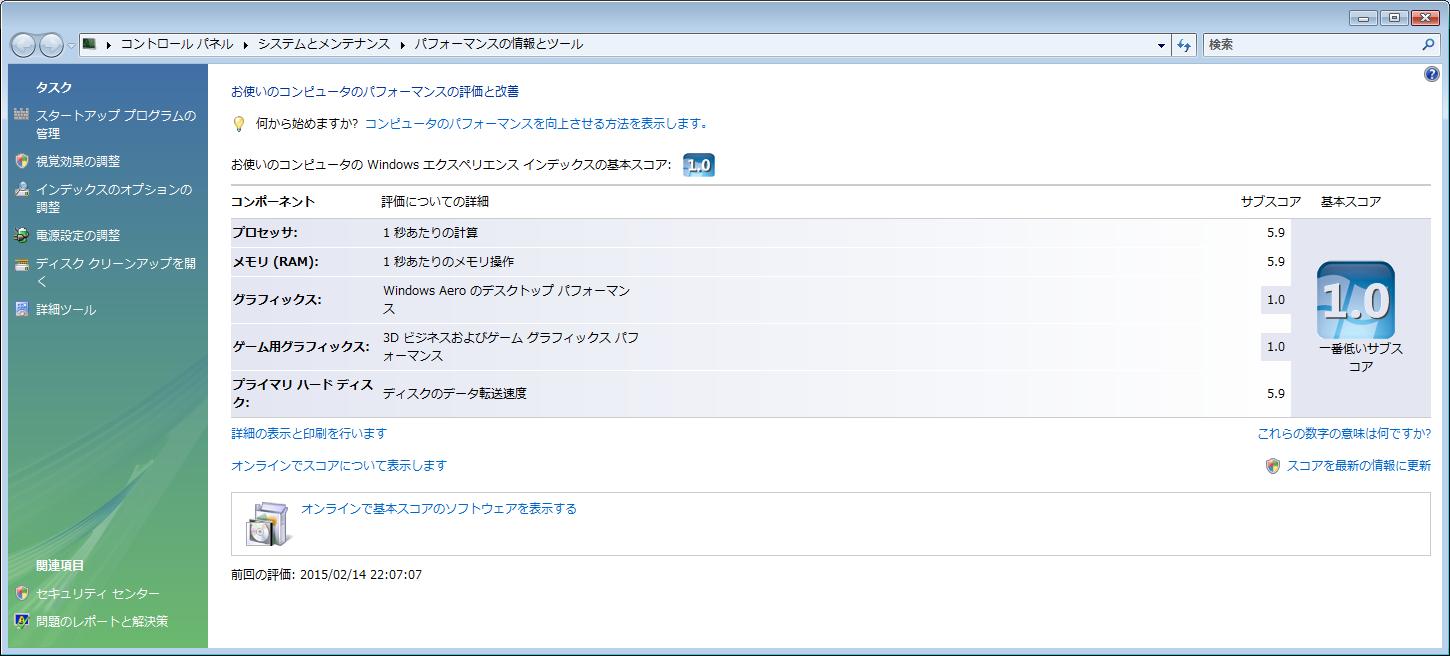The image size is (1450, 656).
Task: Open セキュリティ センター related link
Action: (x=98, y=594)
